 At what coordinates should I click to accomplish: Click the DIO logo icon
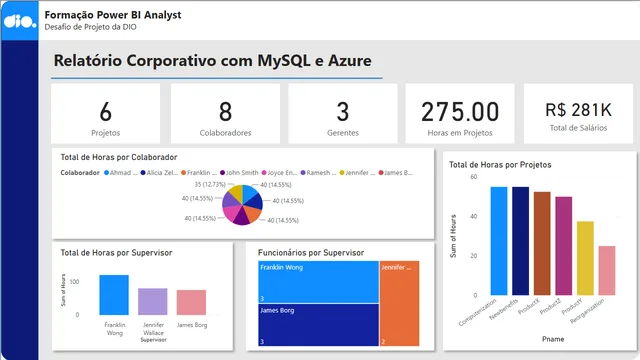(x=20, y=20)
